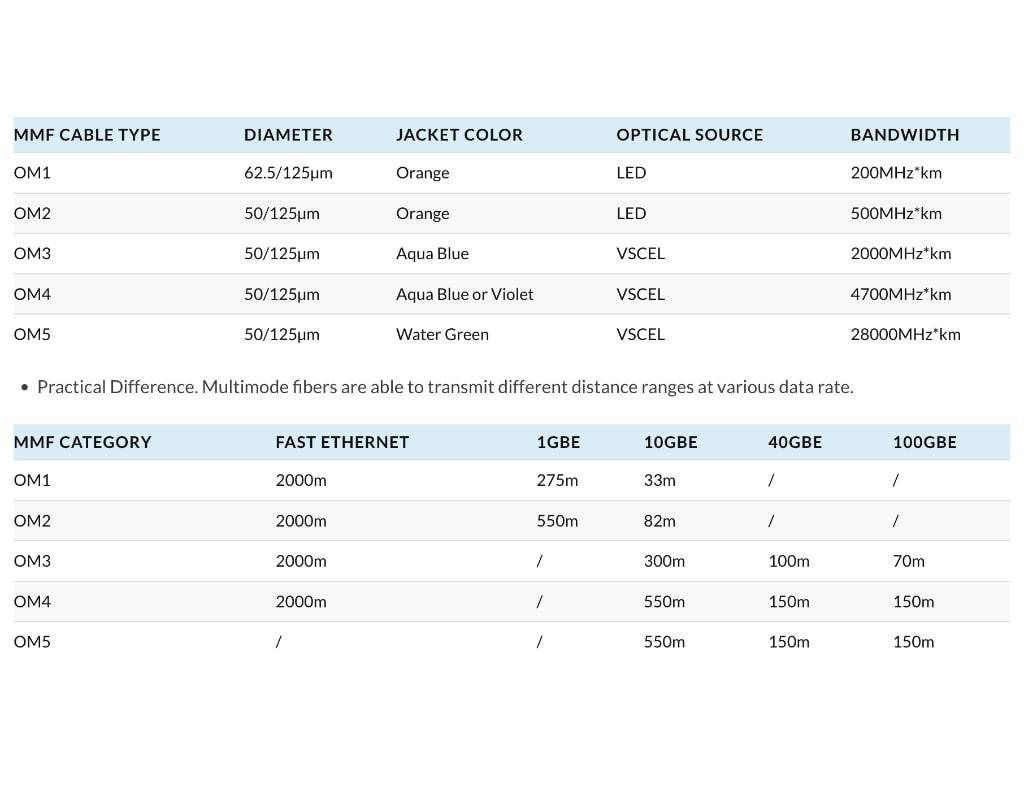Select the 70m 100GBE distance

[x=908, y=562]
